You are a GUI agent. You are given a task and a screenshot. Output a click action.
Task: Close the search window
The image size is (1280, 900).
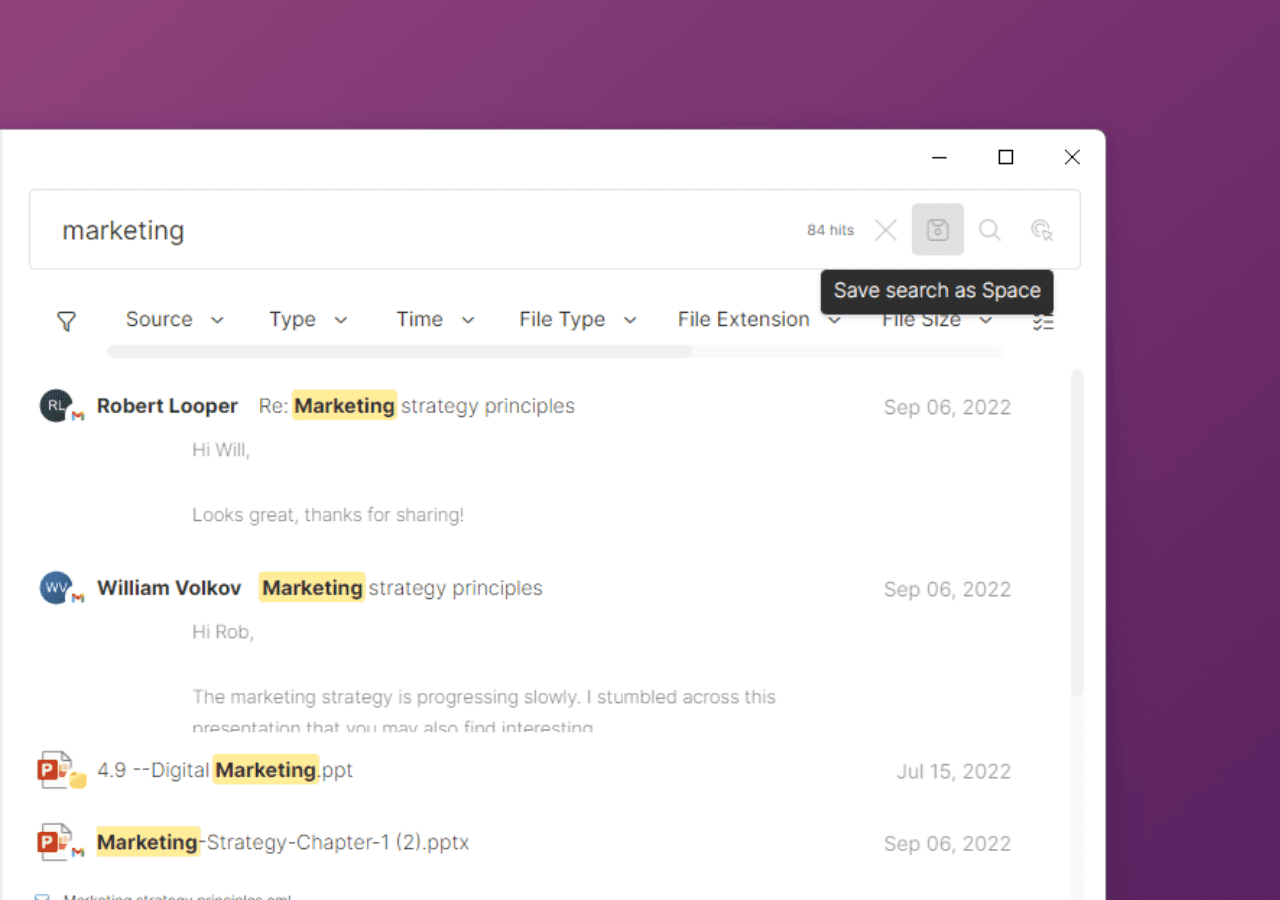pos(1072,157)
